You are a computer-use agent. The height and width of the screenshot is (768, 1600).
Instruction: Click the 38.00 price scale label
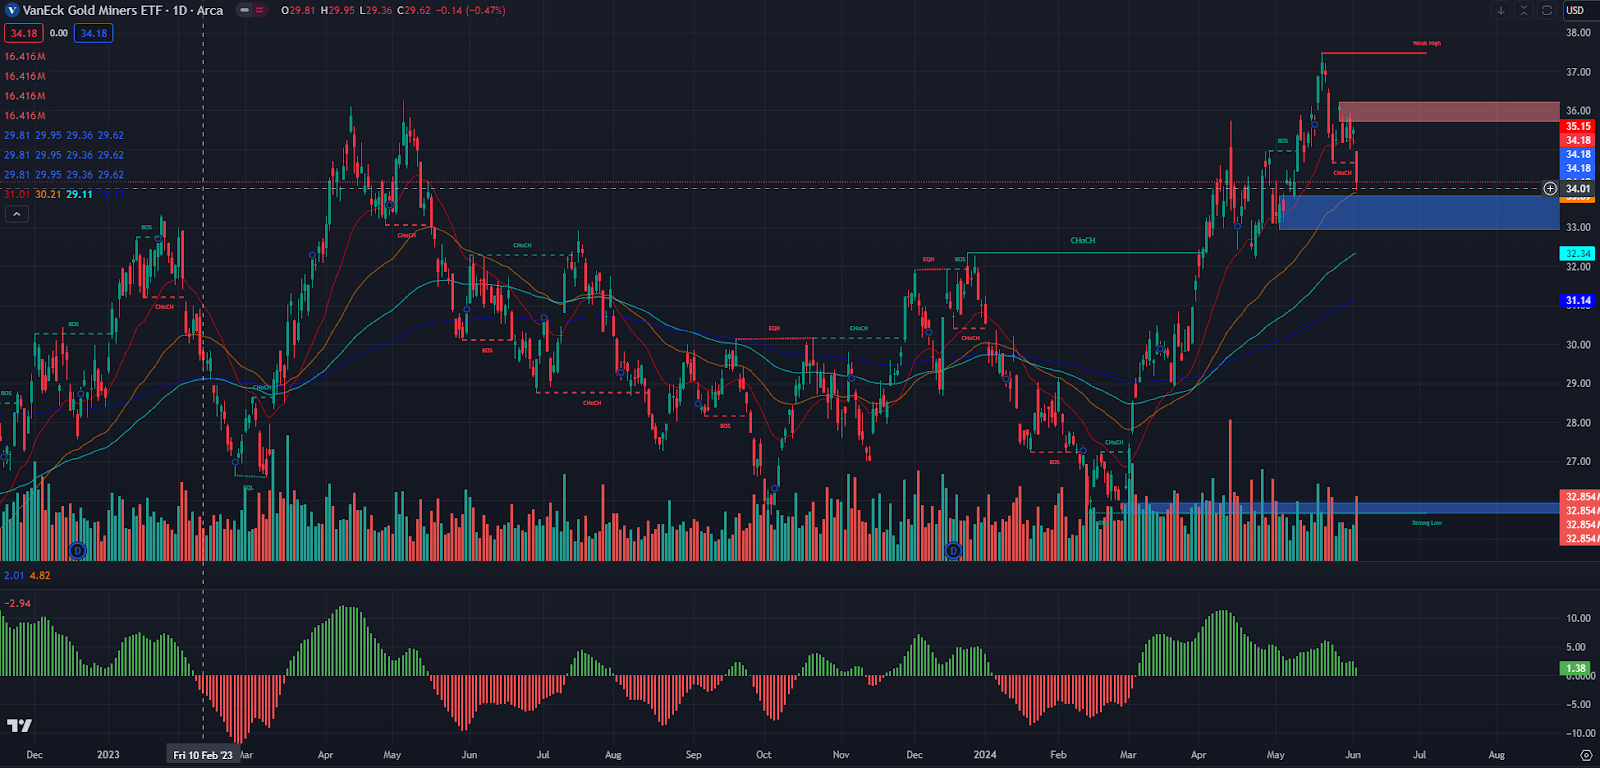pos(1578,33)
